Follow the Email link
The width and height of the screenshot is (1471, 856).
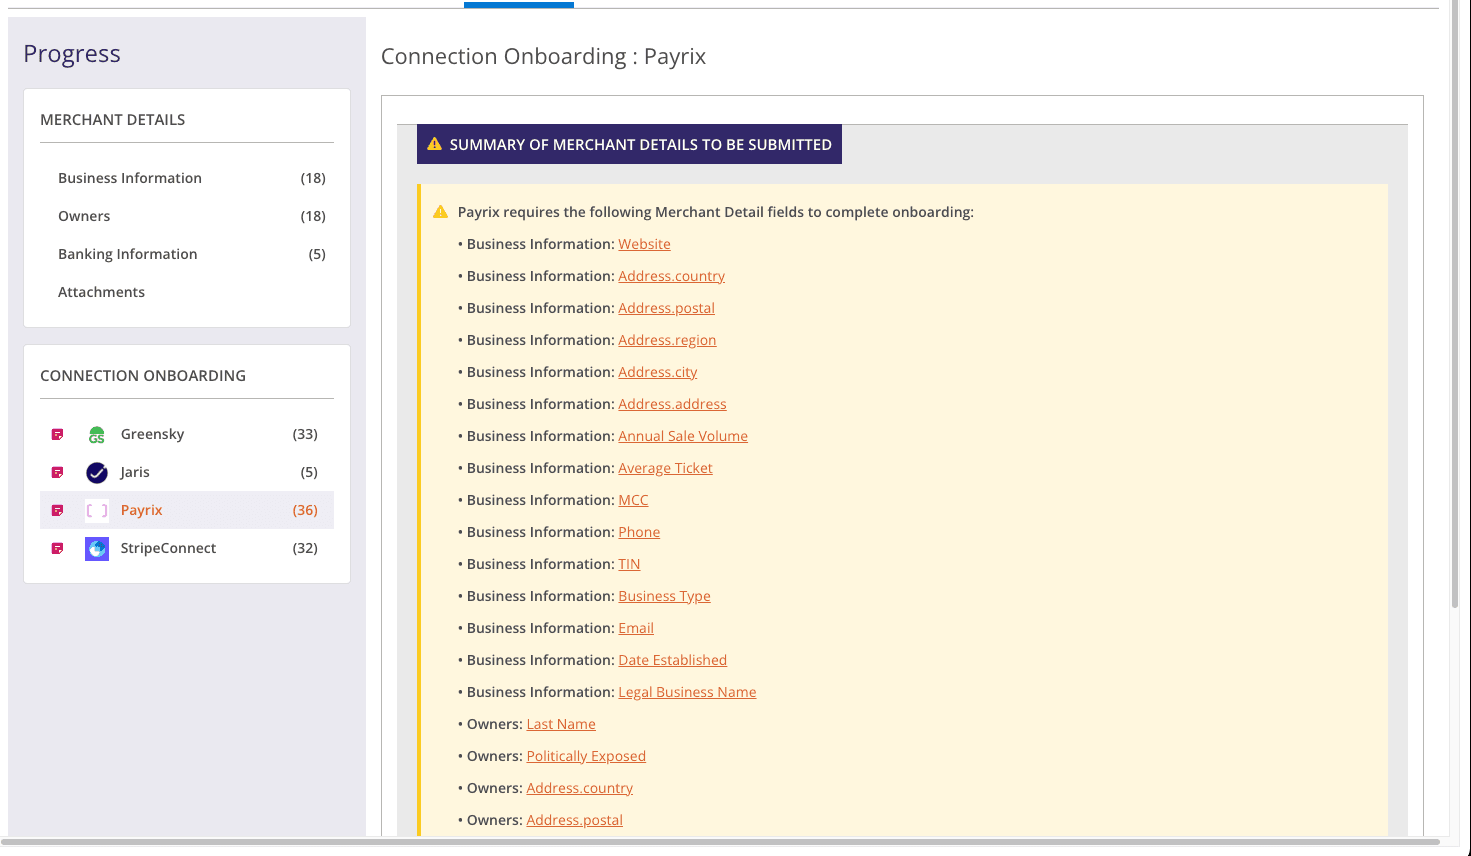coord(636,628)
